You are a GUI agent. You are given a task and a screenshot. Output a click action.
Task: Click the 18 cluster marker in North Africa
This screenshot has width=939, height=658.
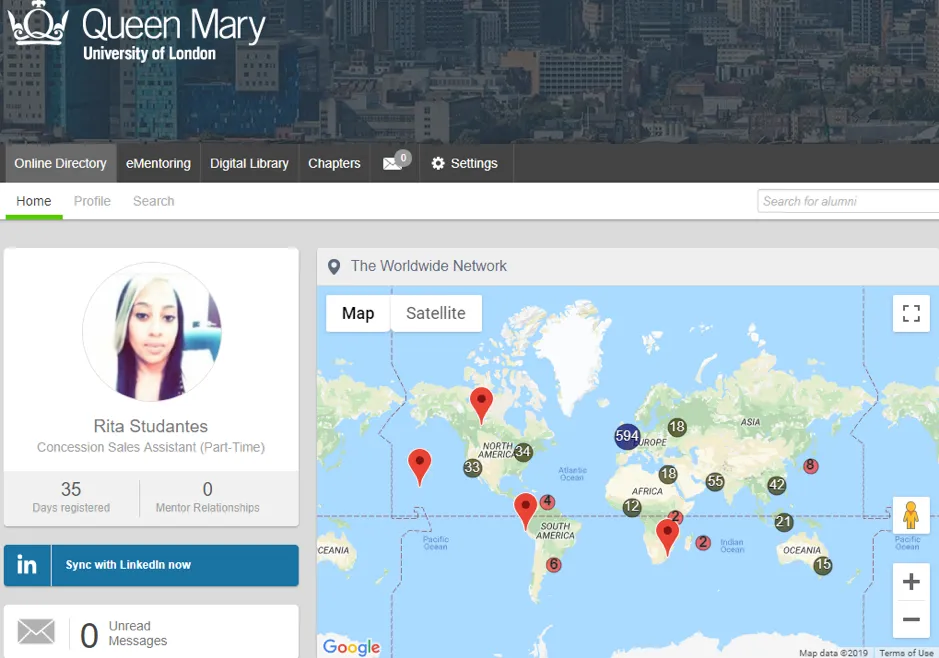[668, 474]
